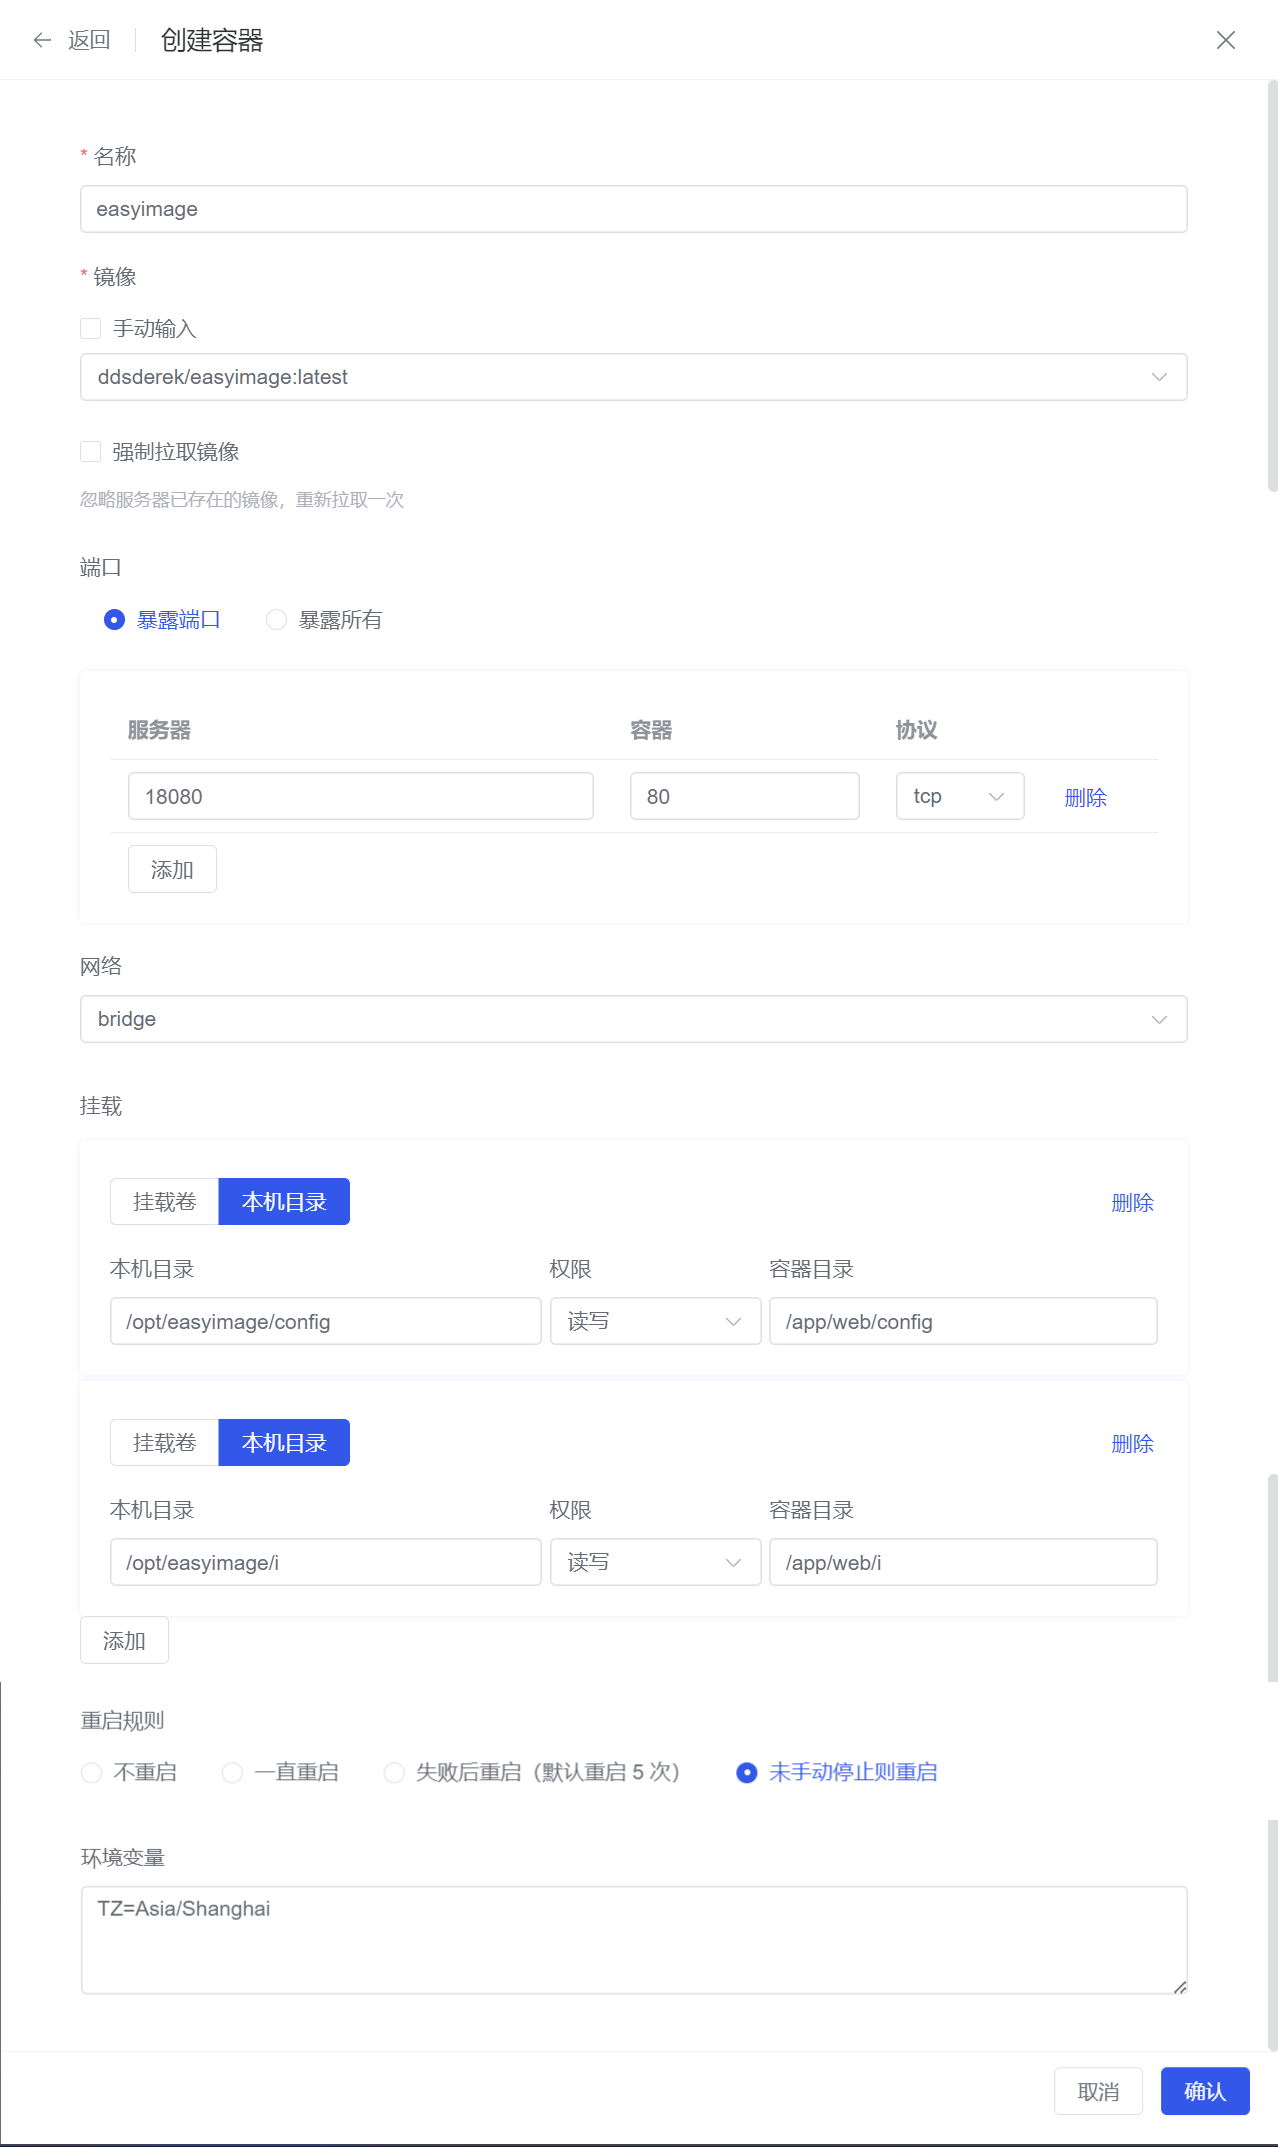This screenshot has height=2147, width=1278.
Task: Switch first mount to volume tab
Action: [x=165, y=1202]
